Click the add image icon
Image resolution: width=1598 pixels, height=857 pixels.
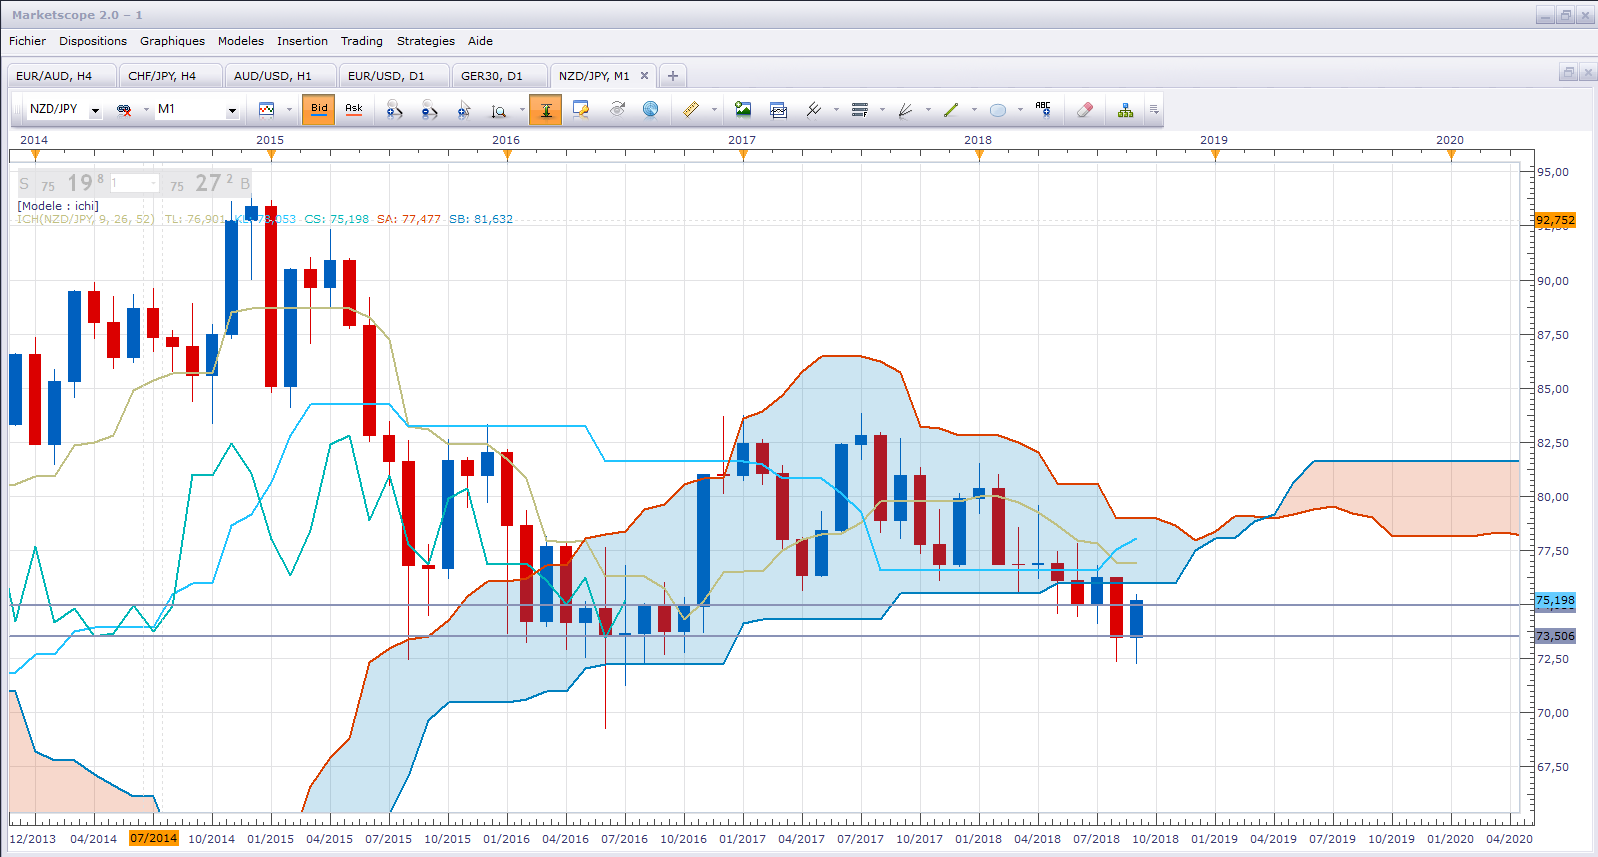pyautogui.click(x=743, y=110)
